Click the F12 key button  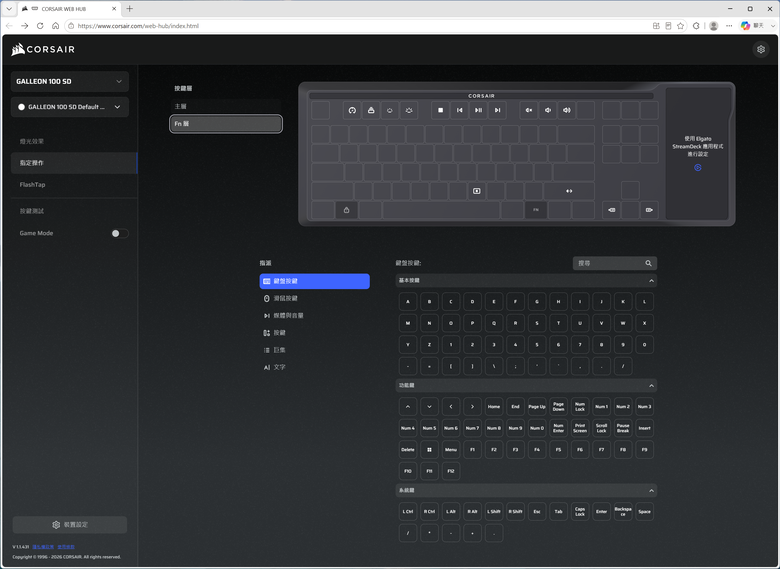point(451,471)
